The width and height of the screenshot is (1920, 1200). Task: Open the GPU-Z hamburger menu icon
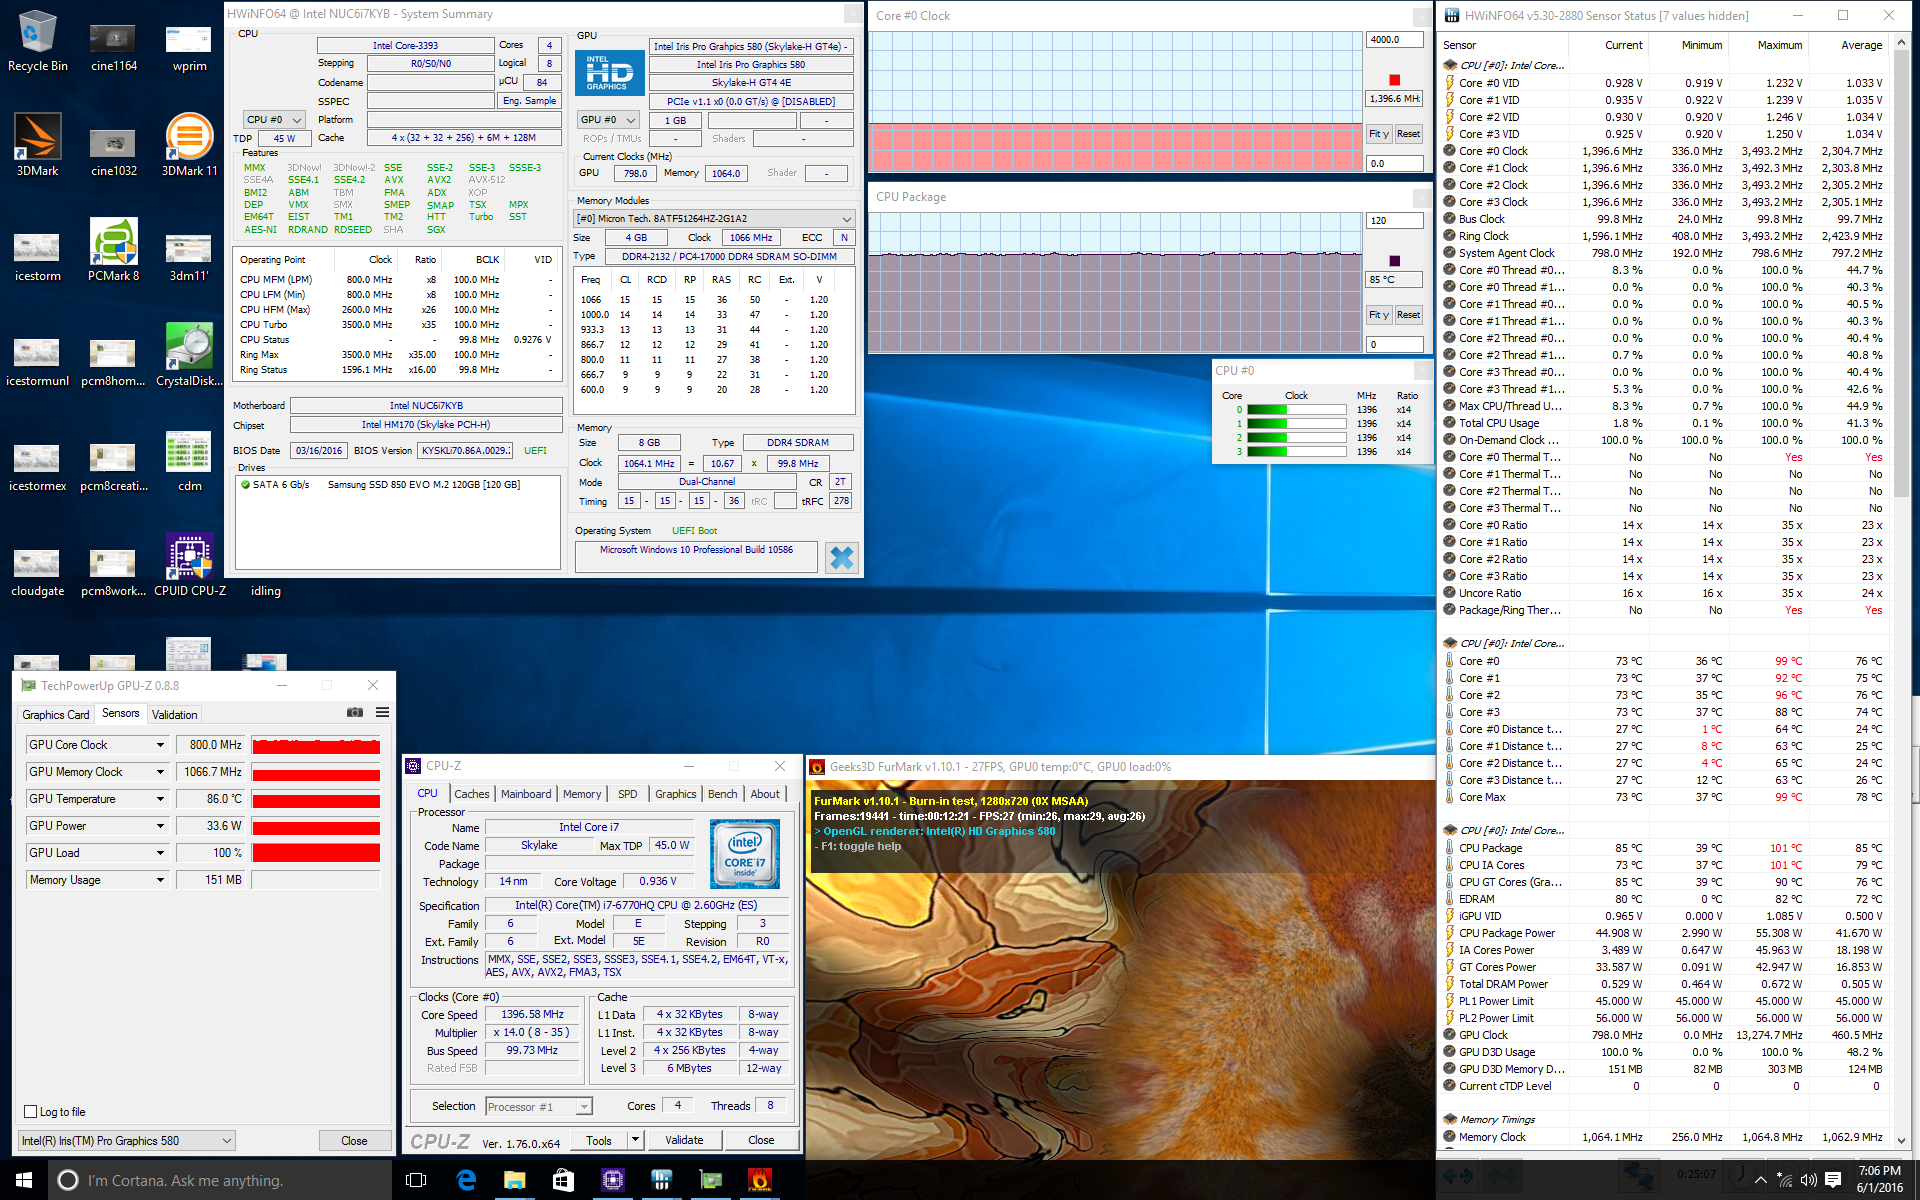(382, 712)
